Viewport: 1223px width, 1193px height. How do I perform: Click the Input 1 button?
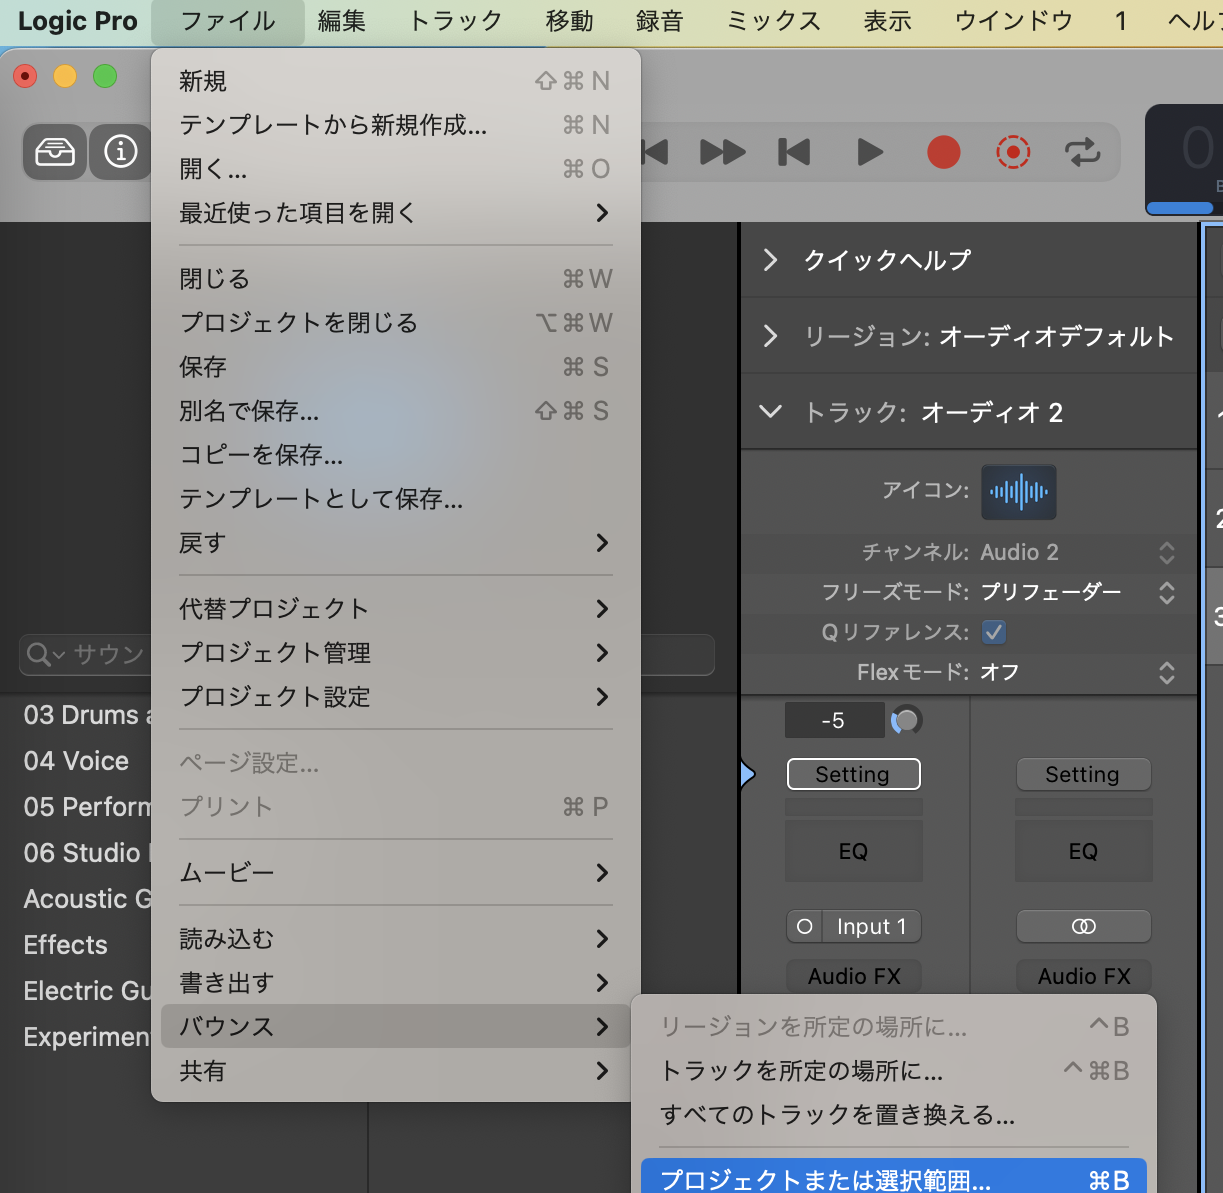click(871, 927)
